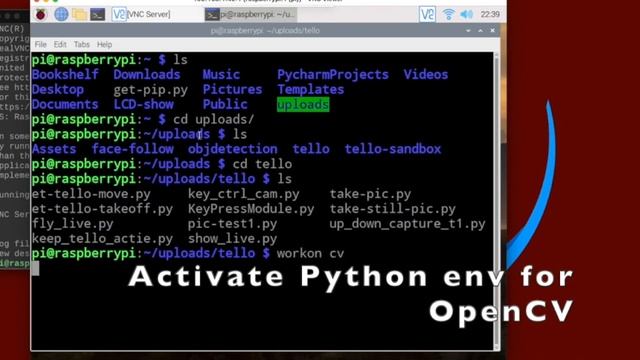Click the Downloads directory name
This screenshot has width=640, height=360.
pyautogui.click(x=147, y=75)
